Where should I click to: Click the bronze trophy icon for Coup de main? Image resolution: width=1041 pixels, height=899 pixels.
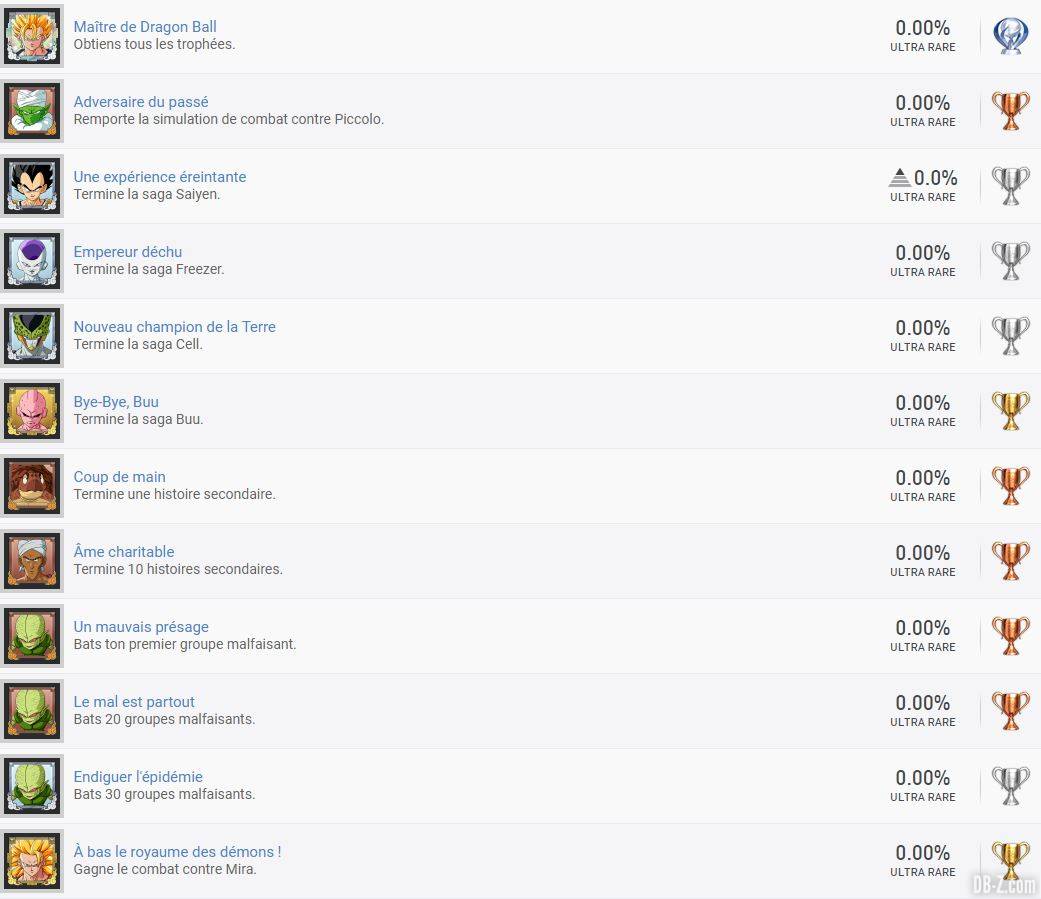click(x=1010, y=486)
